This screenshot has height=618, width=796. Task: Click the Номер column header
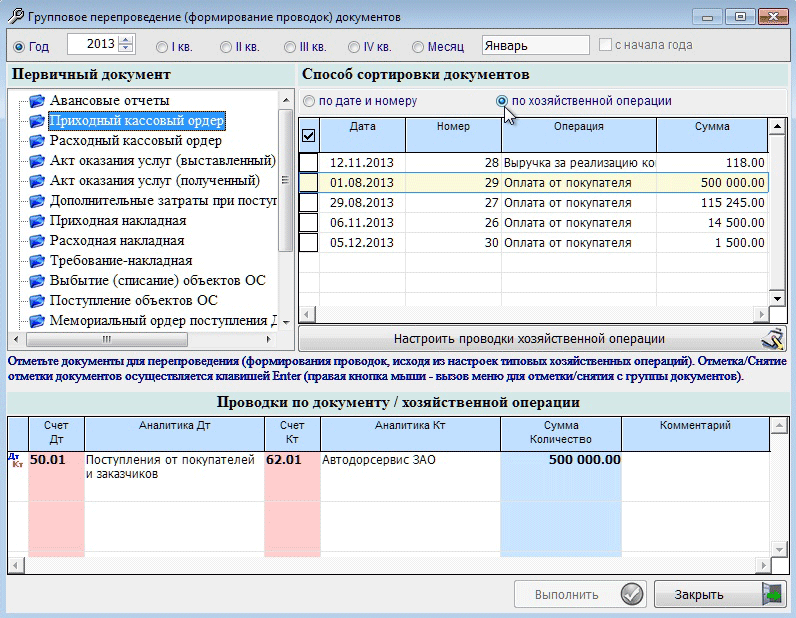pyautogui.click(x=453, y=135)
